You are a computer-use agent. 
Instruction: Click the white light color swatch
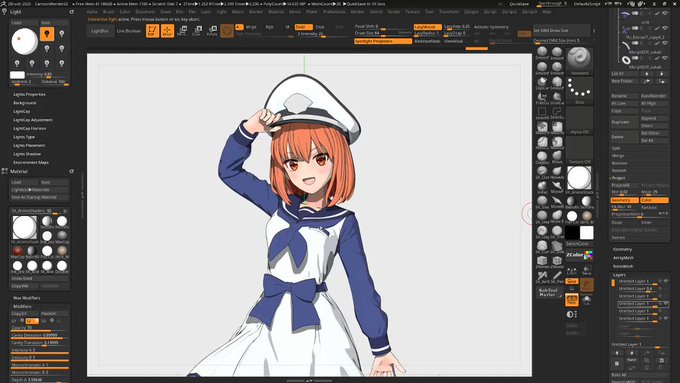point(17,75)
